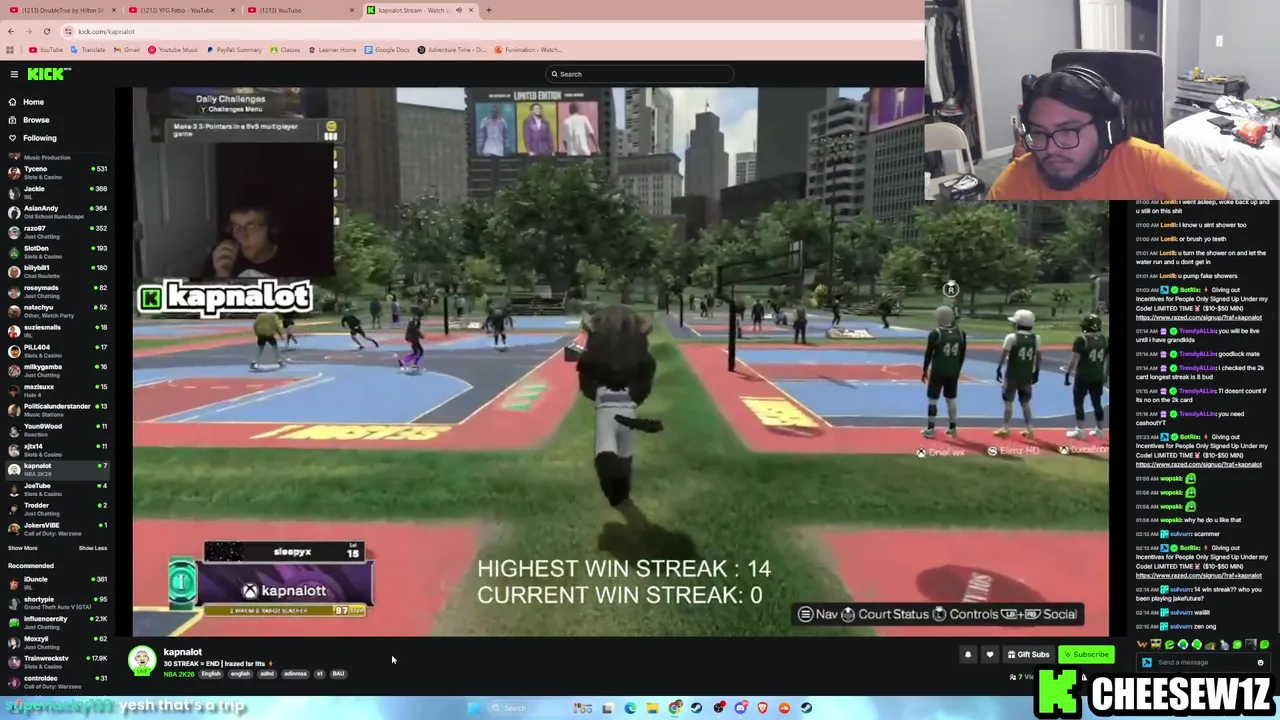Click the Kick logo
Screen dimensions: 1280x720
pyautogui.click(x=48, y=74)
